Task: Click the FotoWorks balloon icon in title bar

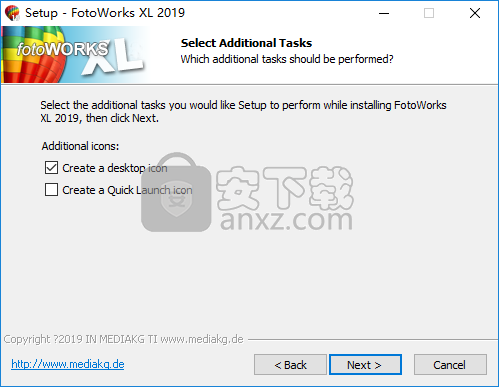Action: (x=12, y=13)
